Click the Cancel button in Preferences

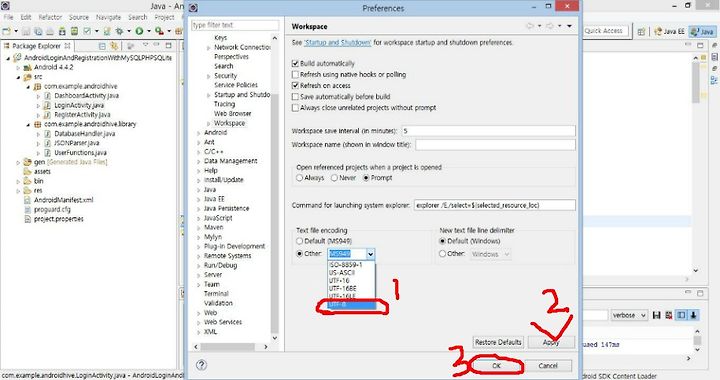548,366
